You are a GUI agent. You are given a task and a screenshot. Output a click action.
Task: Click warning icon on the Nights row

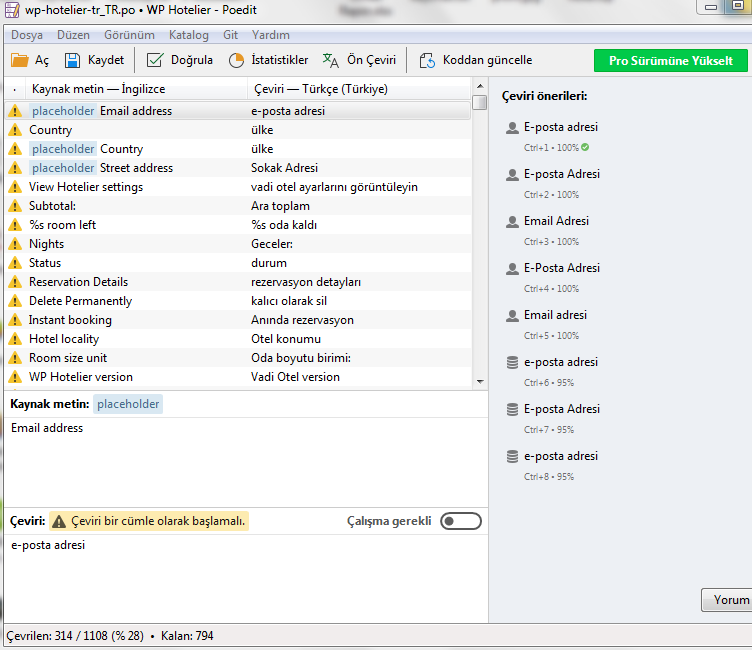coord(15,244)
